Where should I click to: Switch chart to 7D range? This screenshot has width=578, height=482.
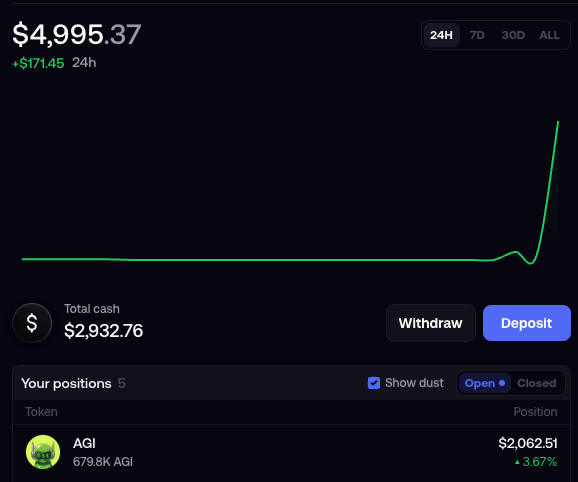point(477,35)
